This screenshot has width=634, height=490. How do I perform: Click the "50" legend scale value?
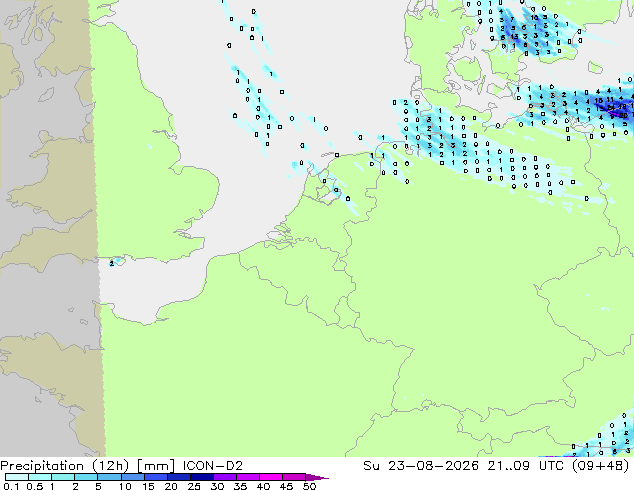pyautogui.click(x=309, y=486)
